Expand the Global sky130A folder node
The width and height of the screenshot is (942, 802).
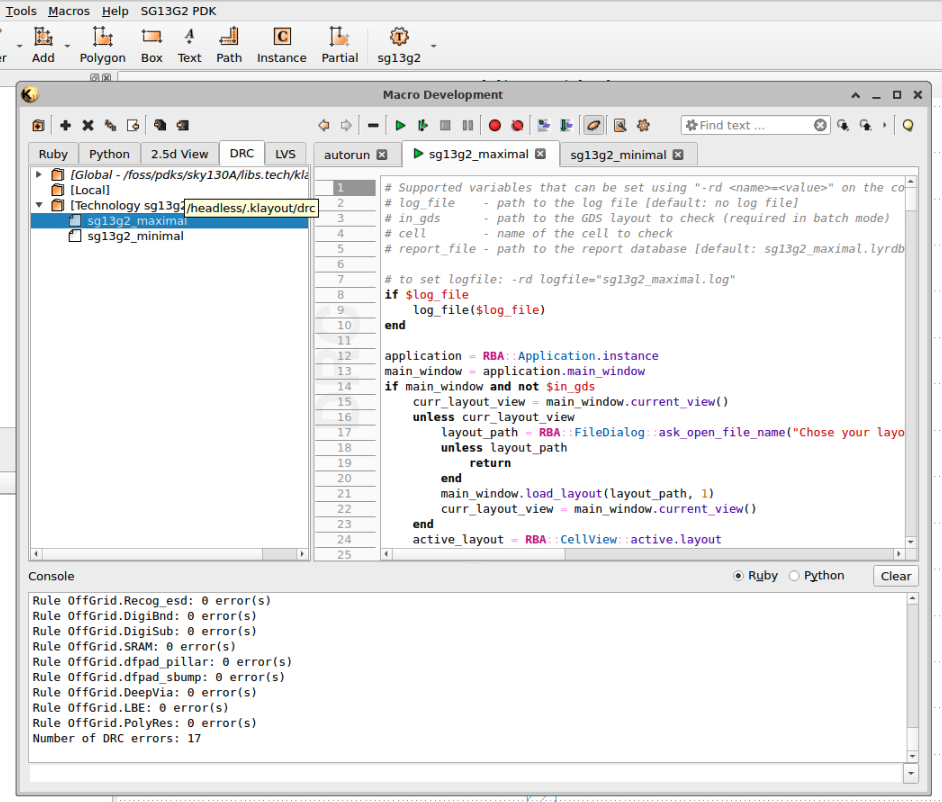point(39,175)
